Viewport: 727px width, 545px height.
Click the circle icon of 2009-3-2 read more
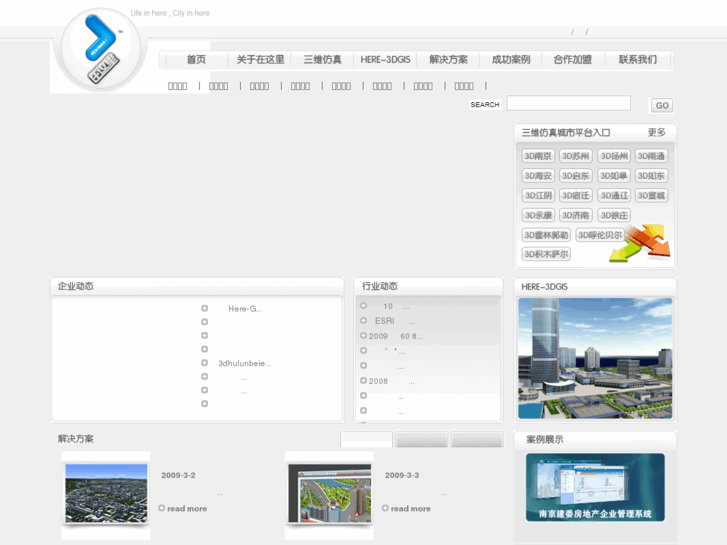click(x=162, y=508)
